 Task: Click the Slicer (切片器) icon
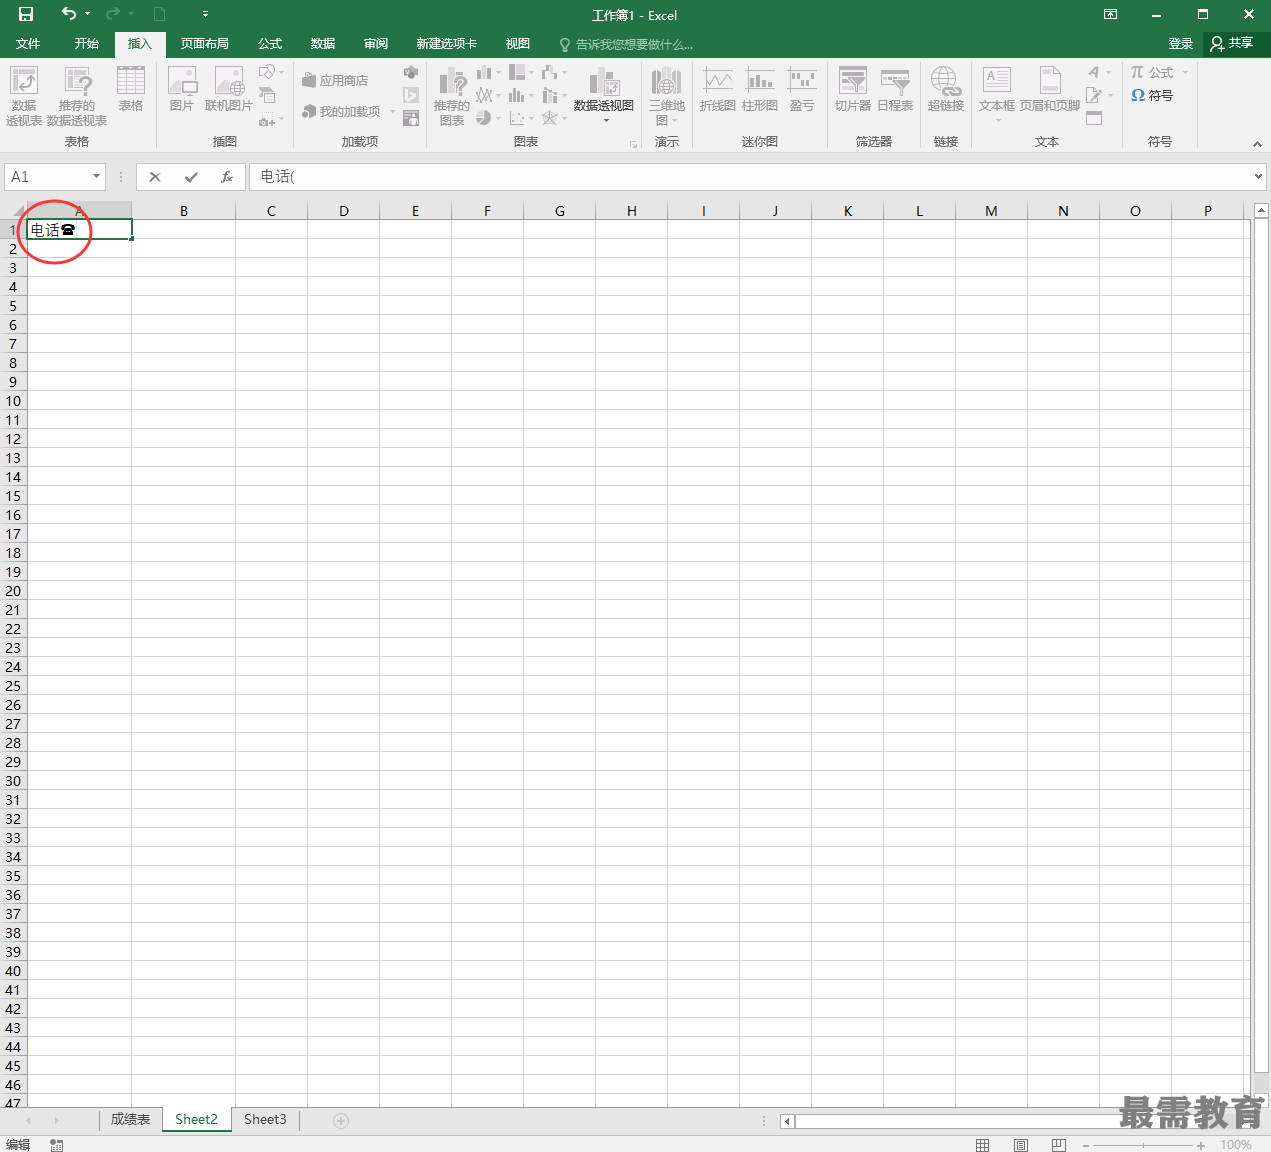click(x=853, y=89)
